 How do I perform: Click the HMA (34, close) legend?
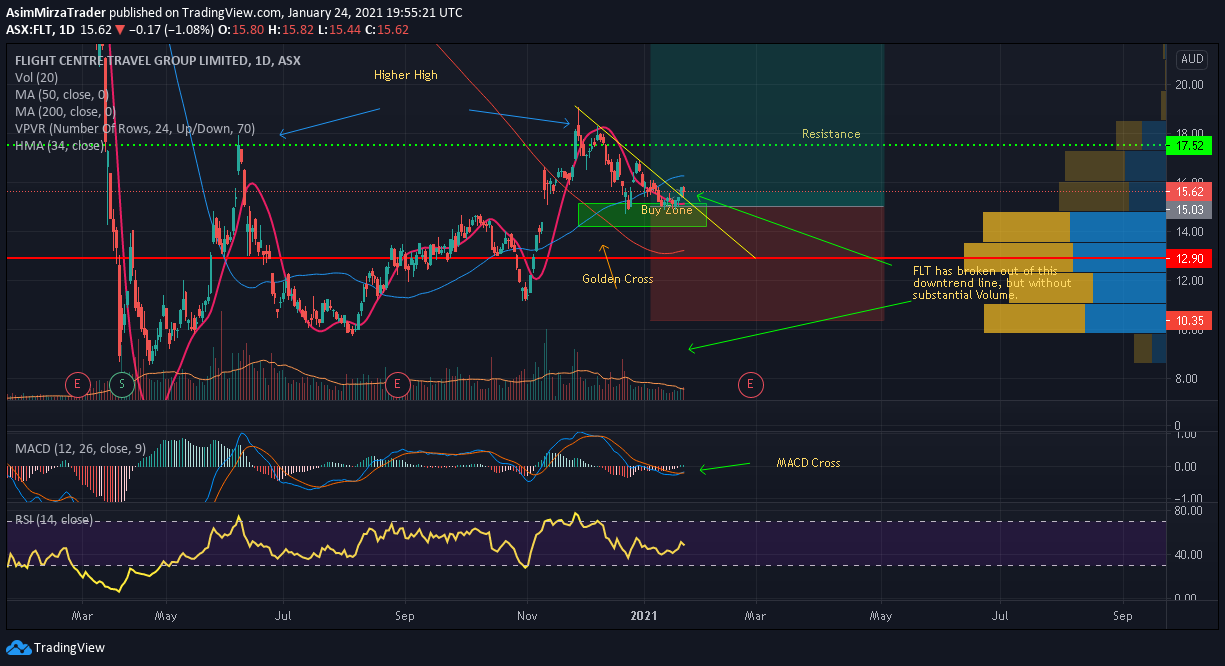(59, 146)
